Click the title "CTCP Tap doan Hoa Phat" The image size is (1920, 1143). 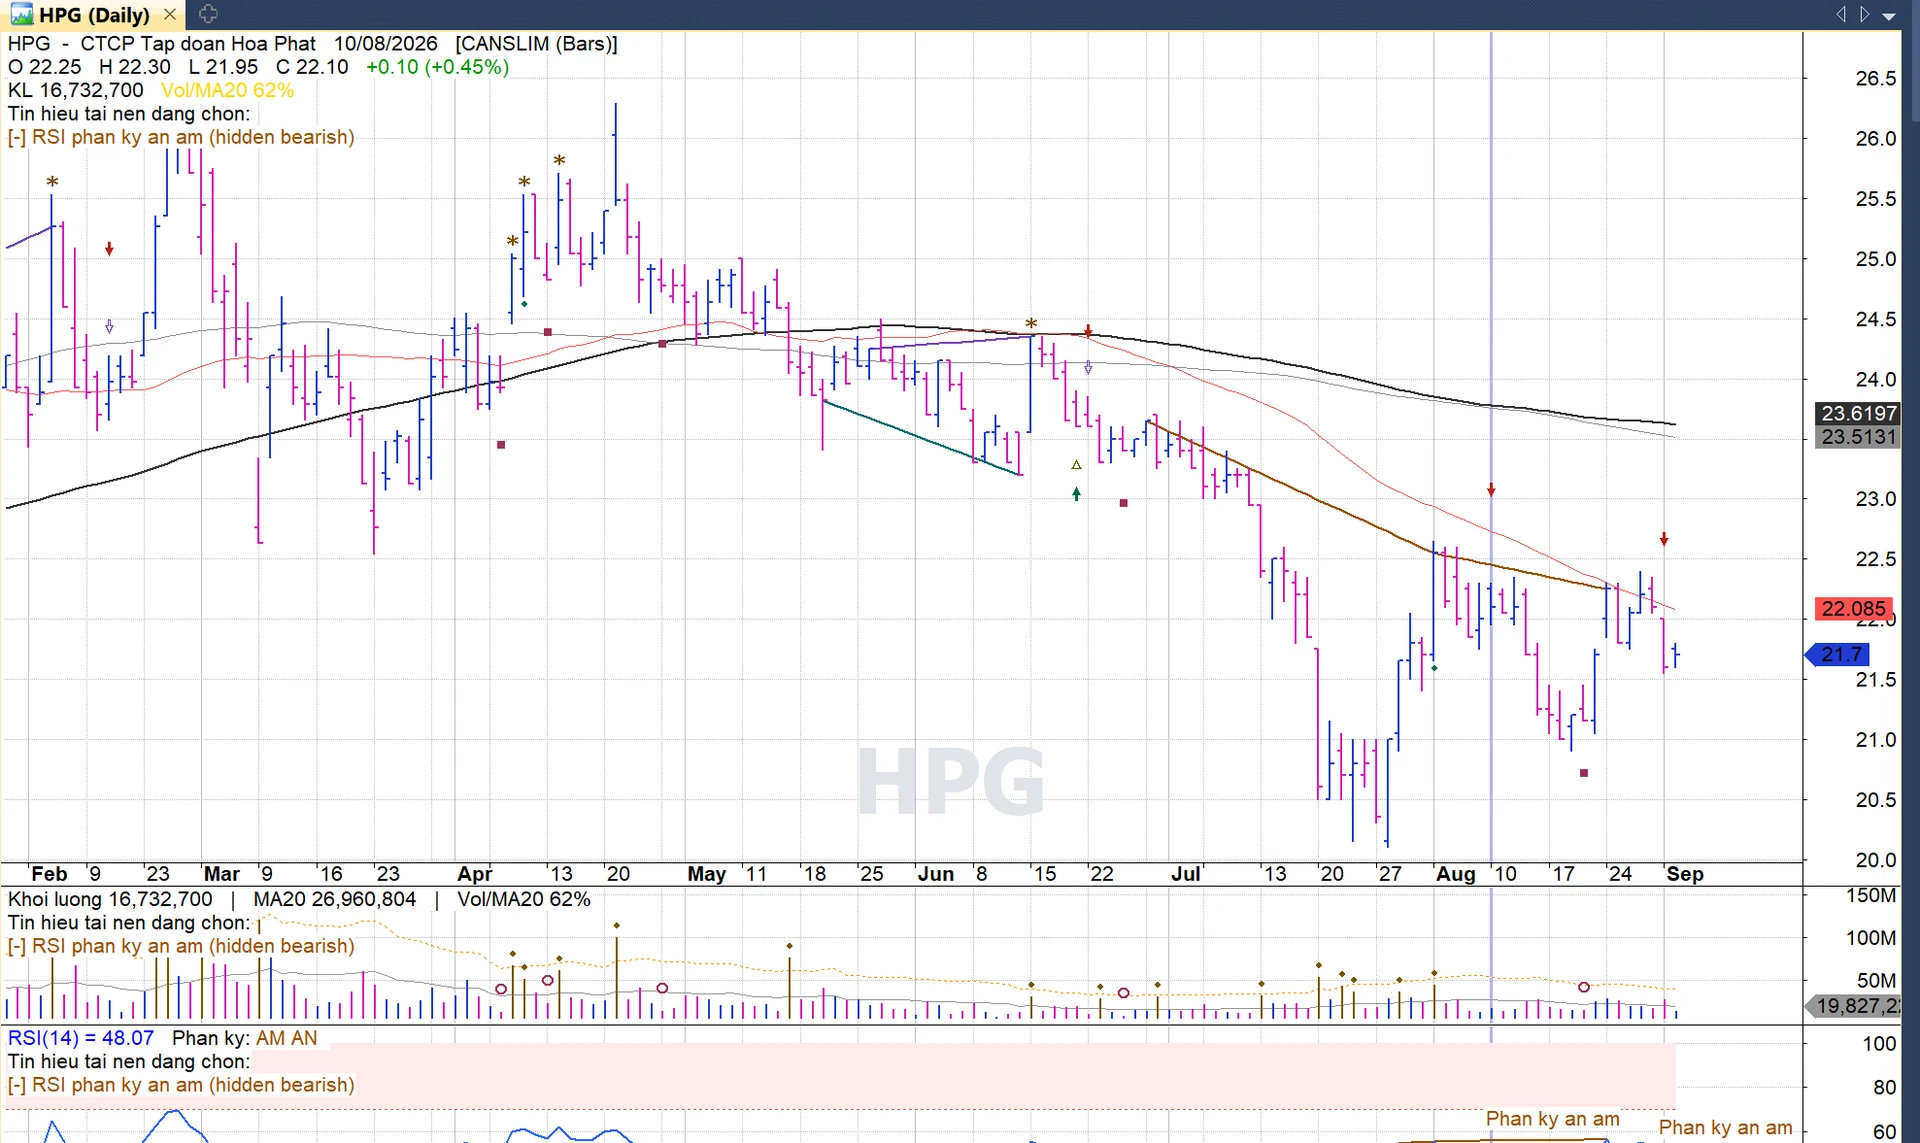pos(198,44)
